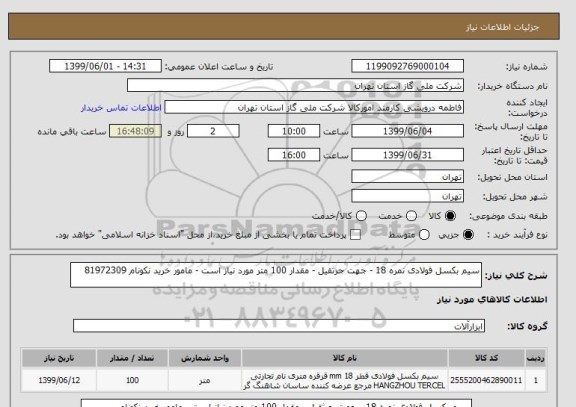
Task: Click the delivery city field تهران
Action: pos(407,196)
